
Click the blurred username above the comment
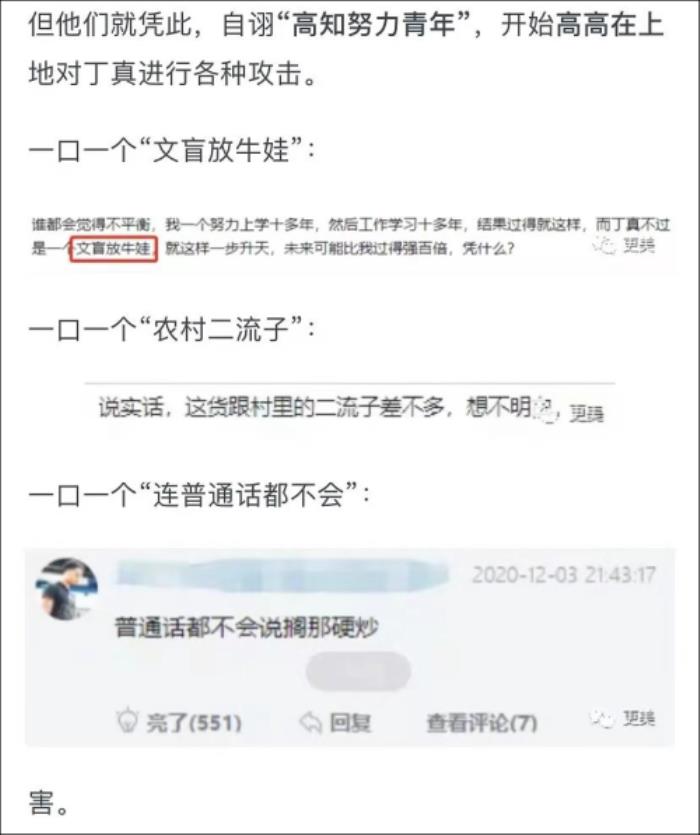click(282, 575)
